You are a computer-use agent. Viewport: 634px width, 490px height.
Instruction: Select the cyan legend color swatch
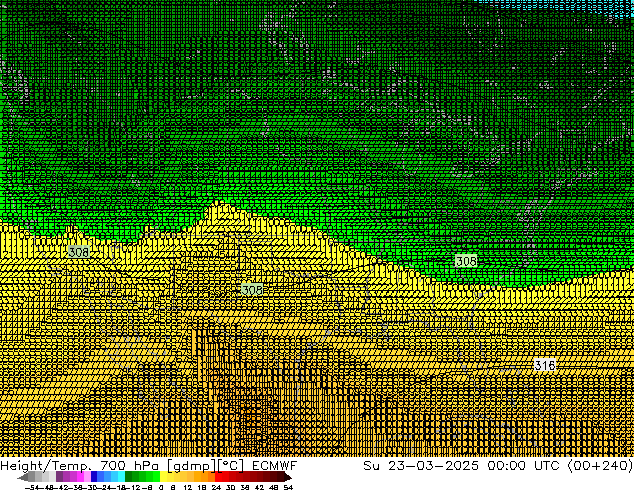click(121, 477)
